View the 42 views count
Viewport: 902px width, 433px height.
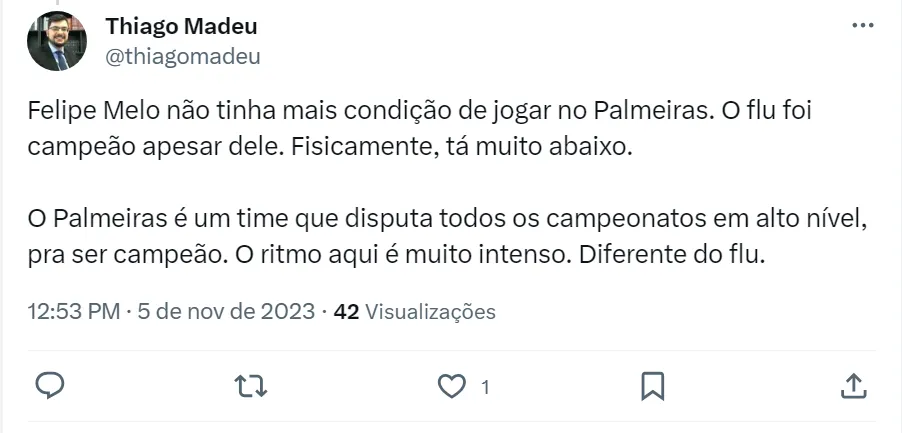point(346,312)
